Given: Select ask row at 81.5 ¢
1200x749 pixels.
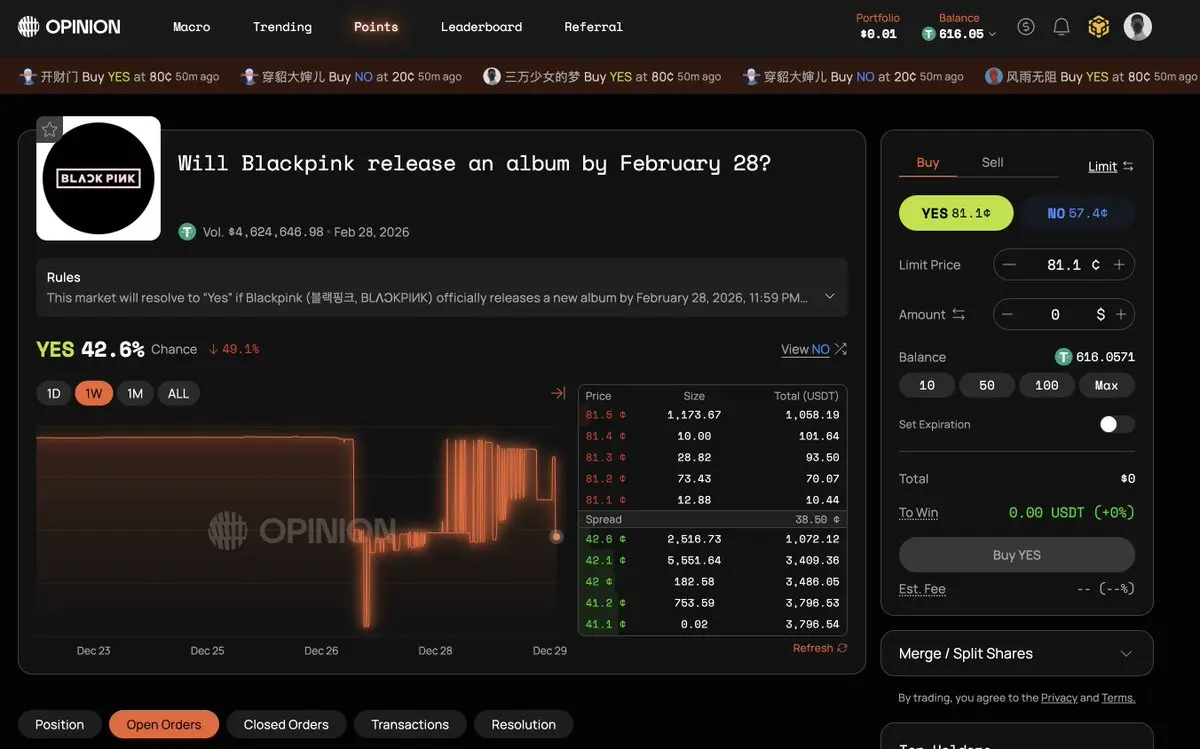Looking at the screenshot, I should click(713, 414).
